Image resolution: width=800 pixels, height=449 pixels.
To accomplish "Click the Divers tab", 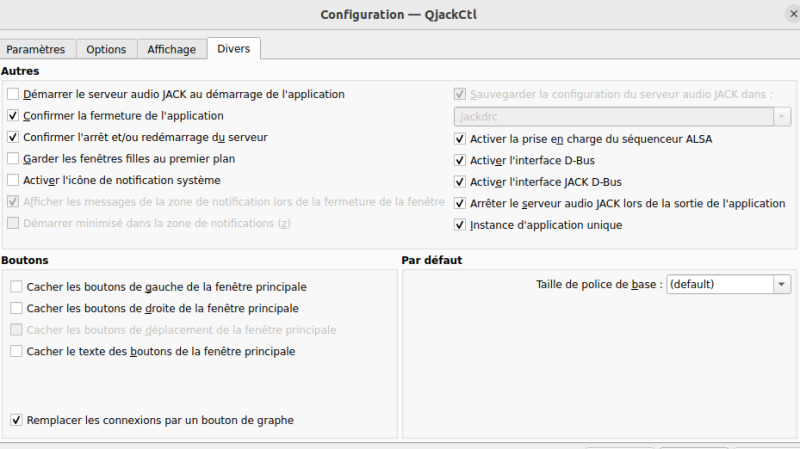I will [233, 48].
